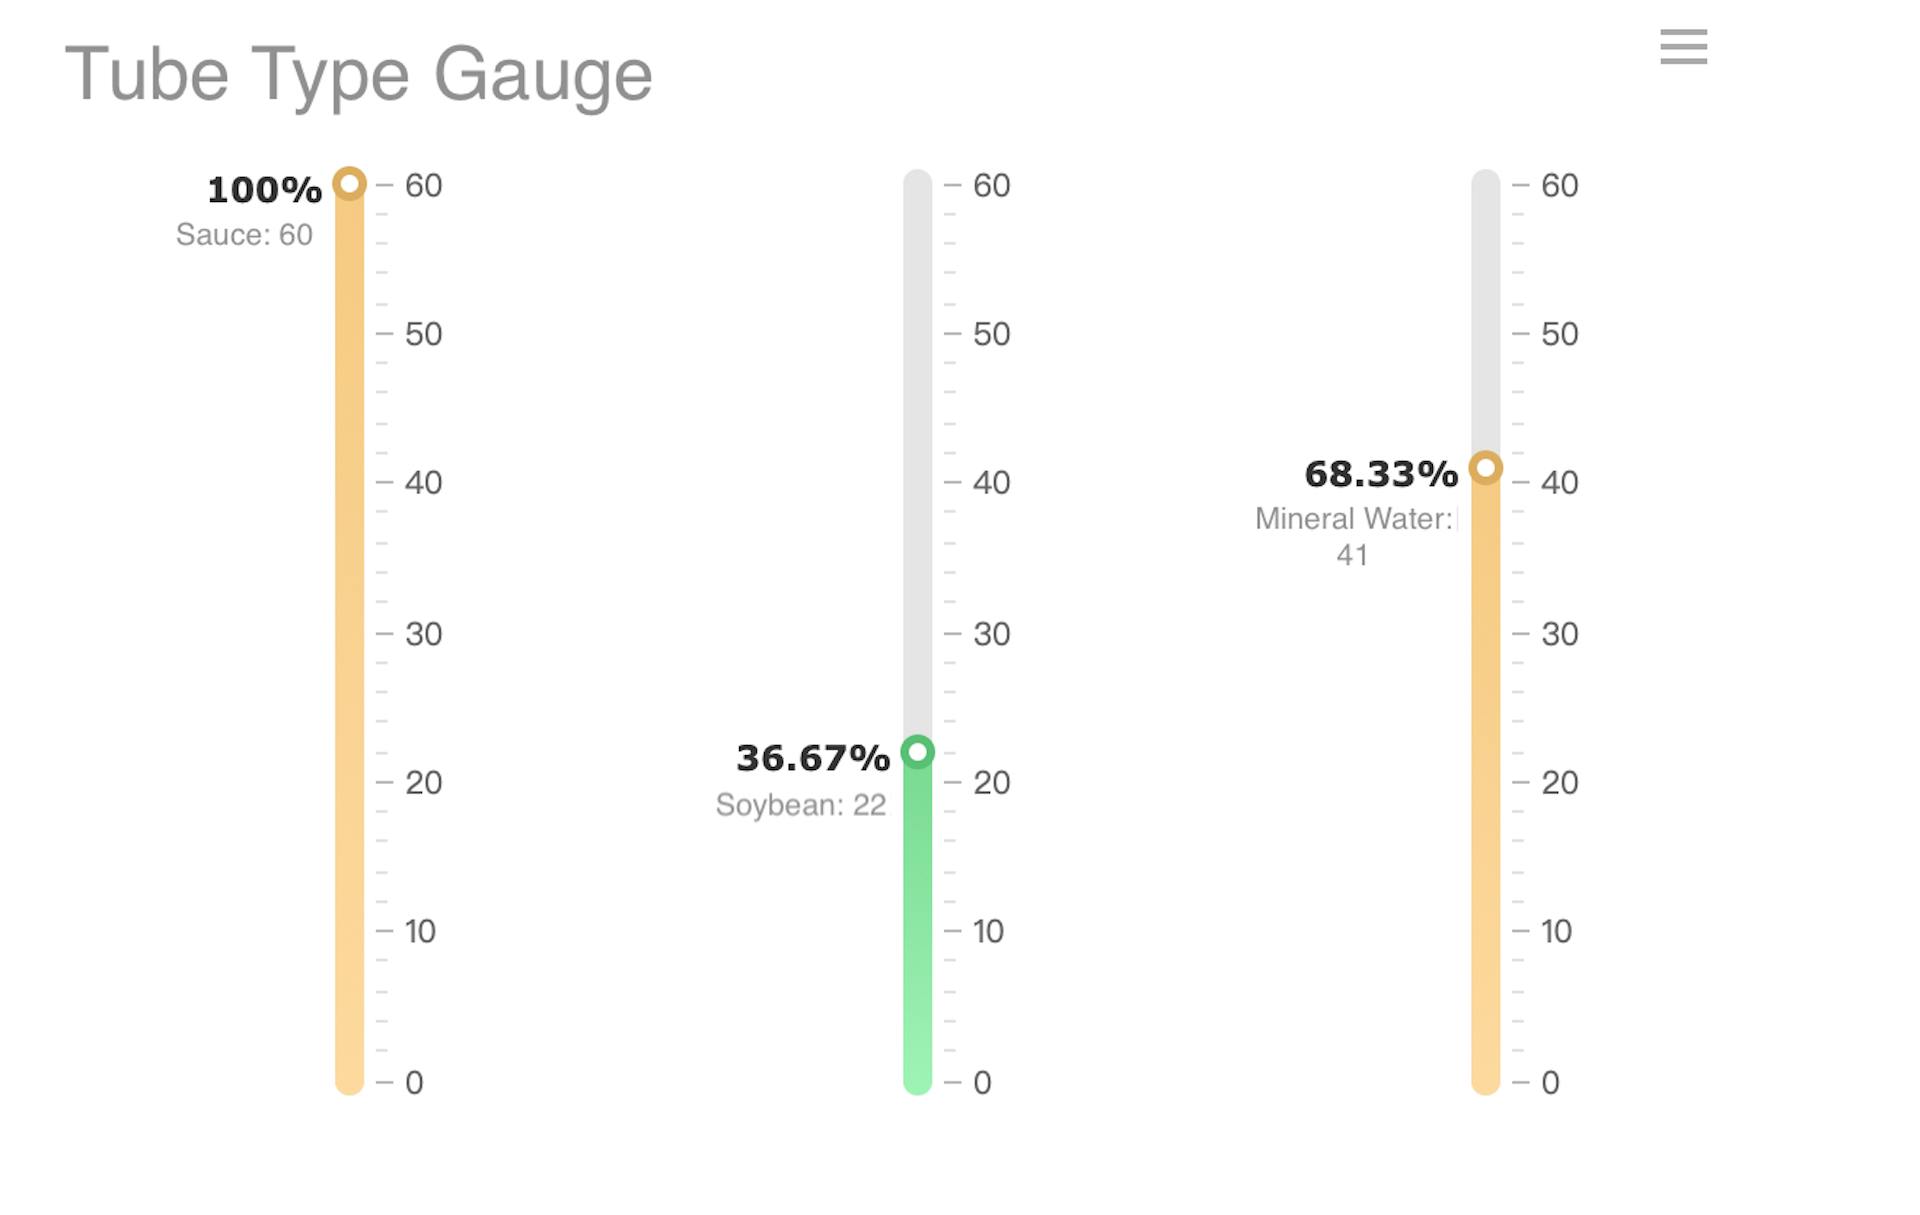
Task: Click the 40 tick mark on Mineral Water axis
Action: click(x=1520, y=482)
